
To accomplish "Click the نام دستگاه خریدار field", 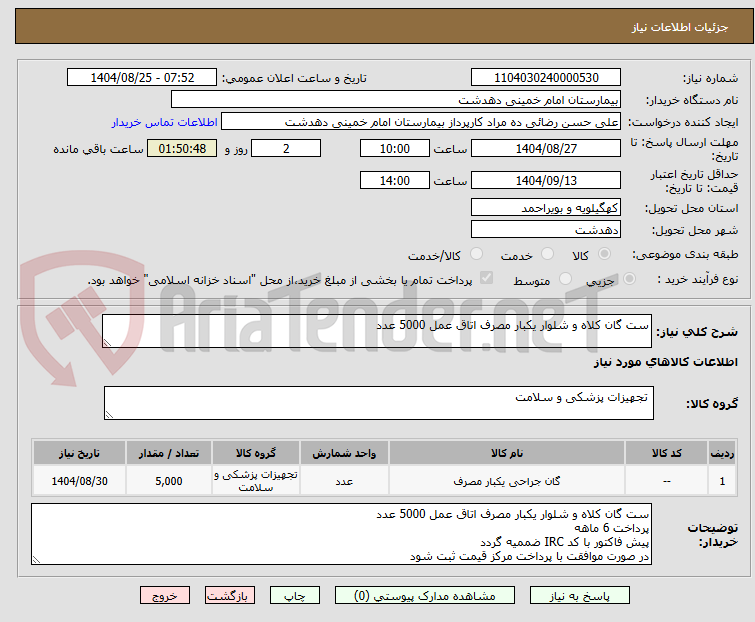I will pyautogui.click(x=396, y=100).
